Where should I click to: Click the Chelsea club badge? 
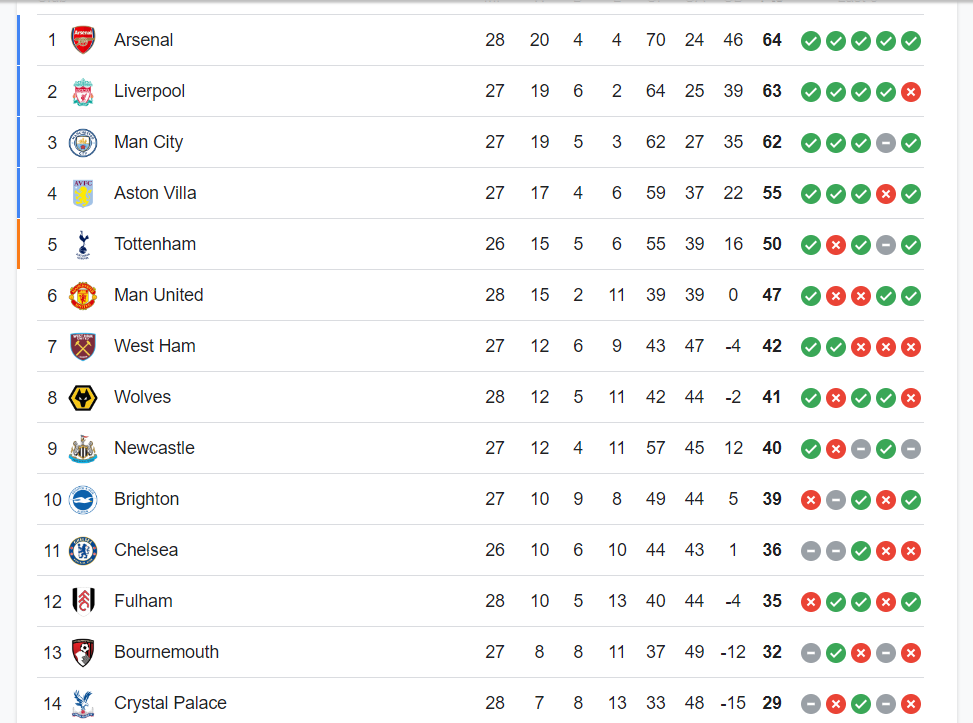click(x=83, y=550)
